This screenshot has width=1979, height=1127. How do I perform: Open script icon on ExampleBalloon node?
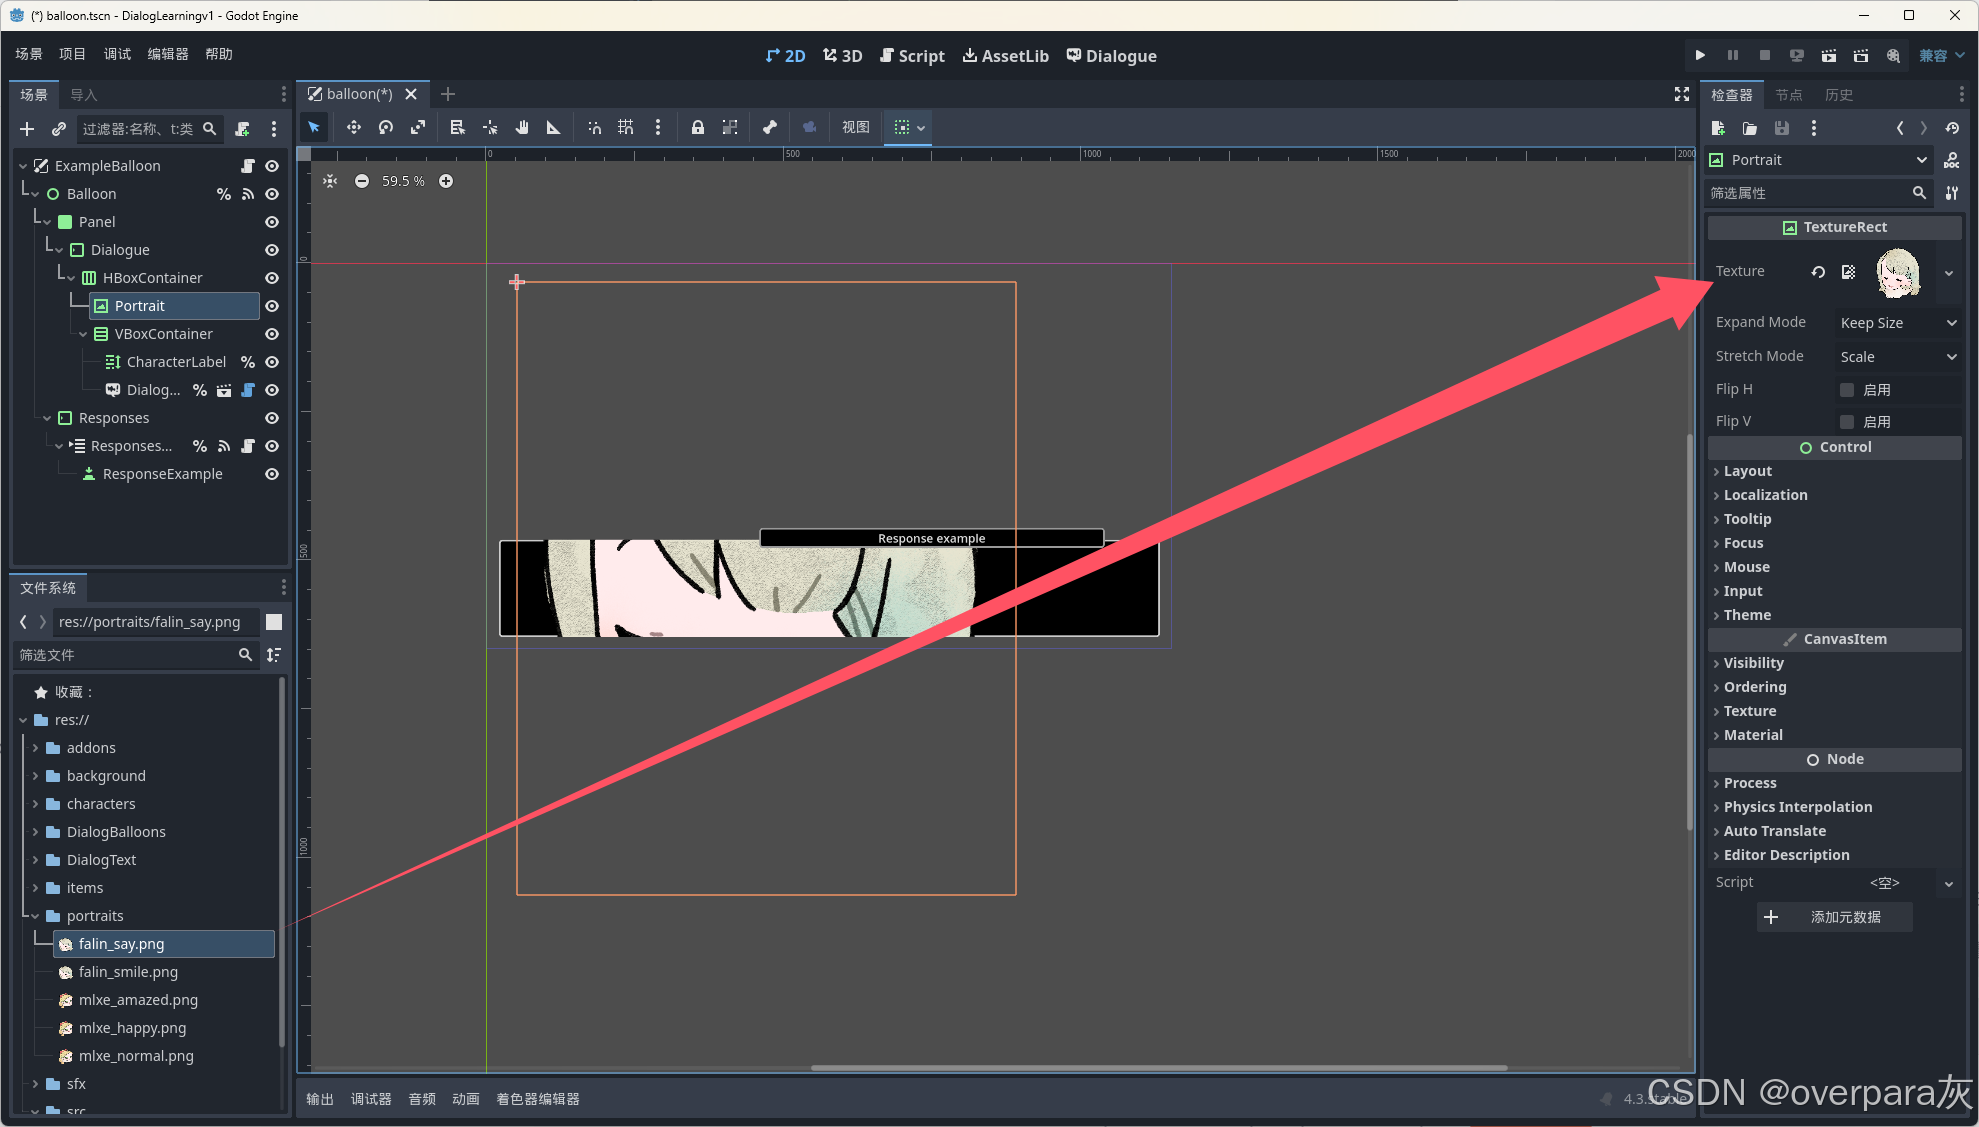(248, 166)
